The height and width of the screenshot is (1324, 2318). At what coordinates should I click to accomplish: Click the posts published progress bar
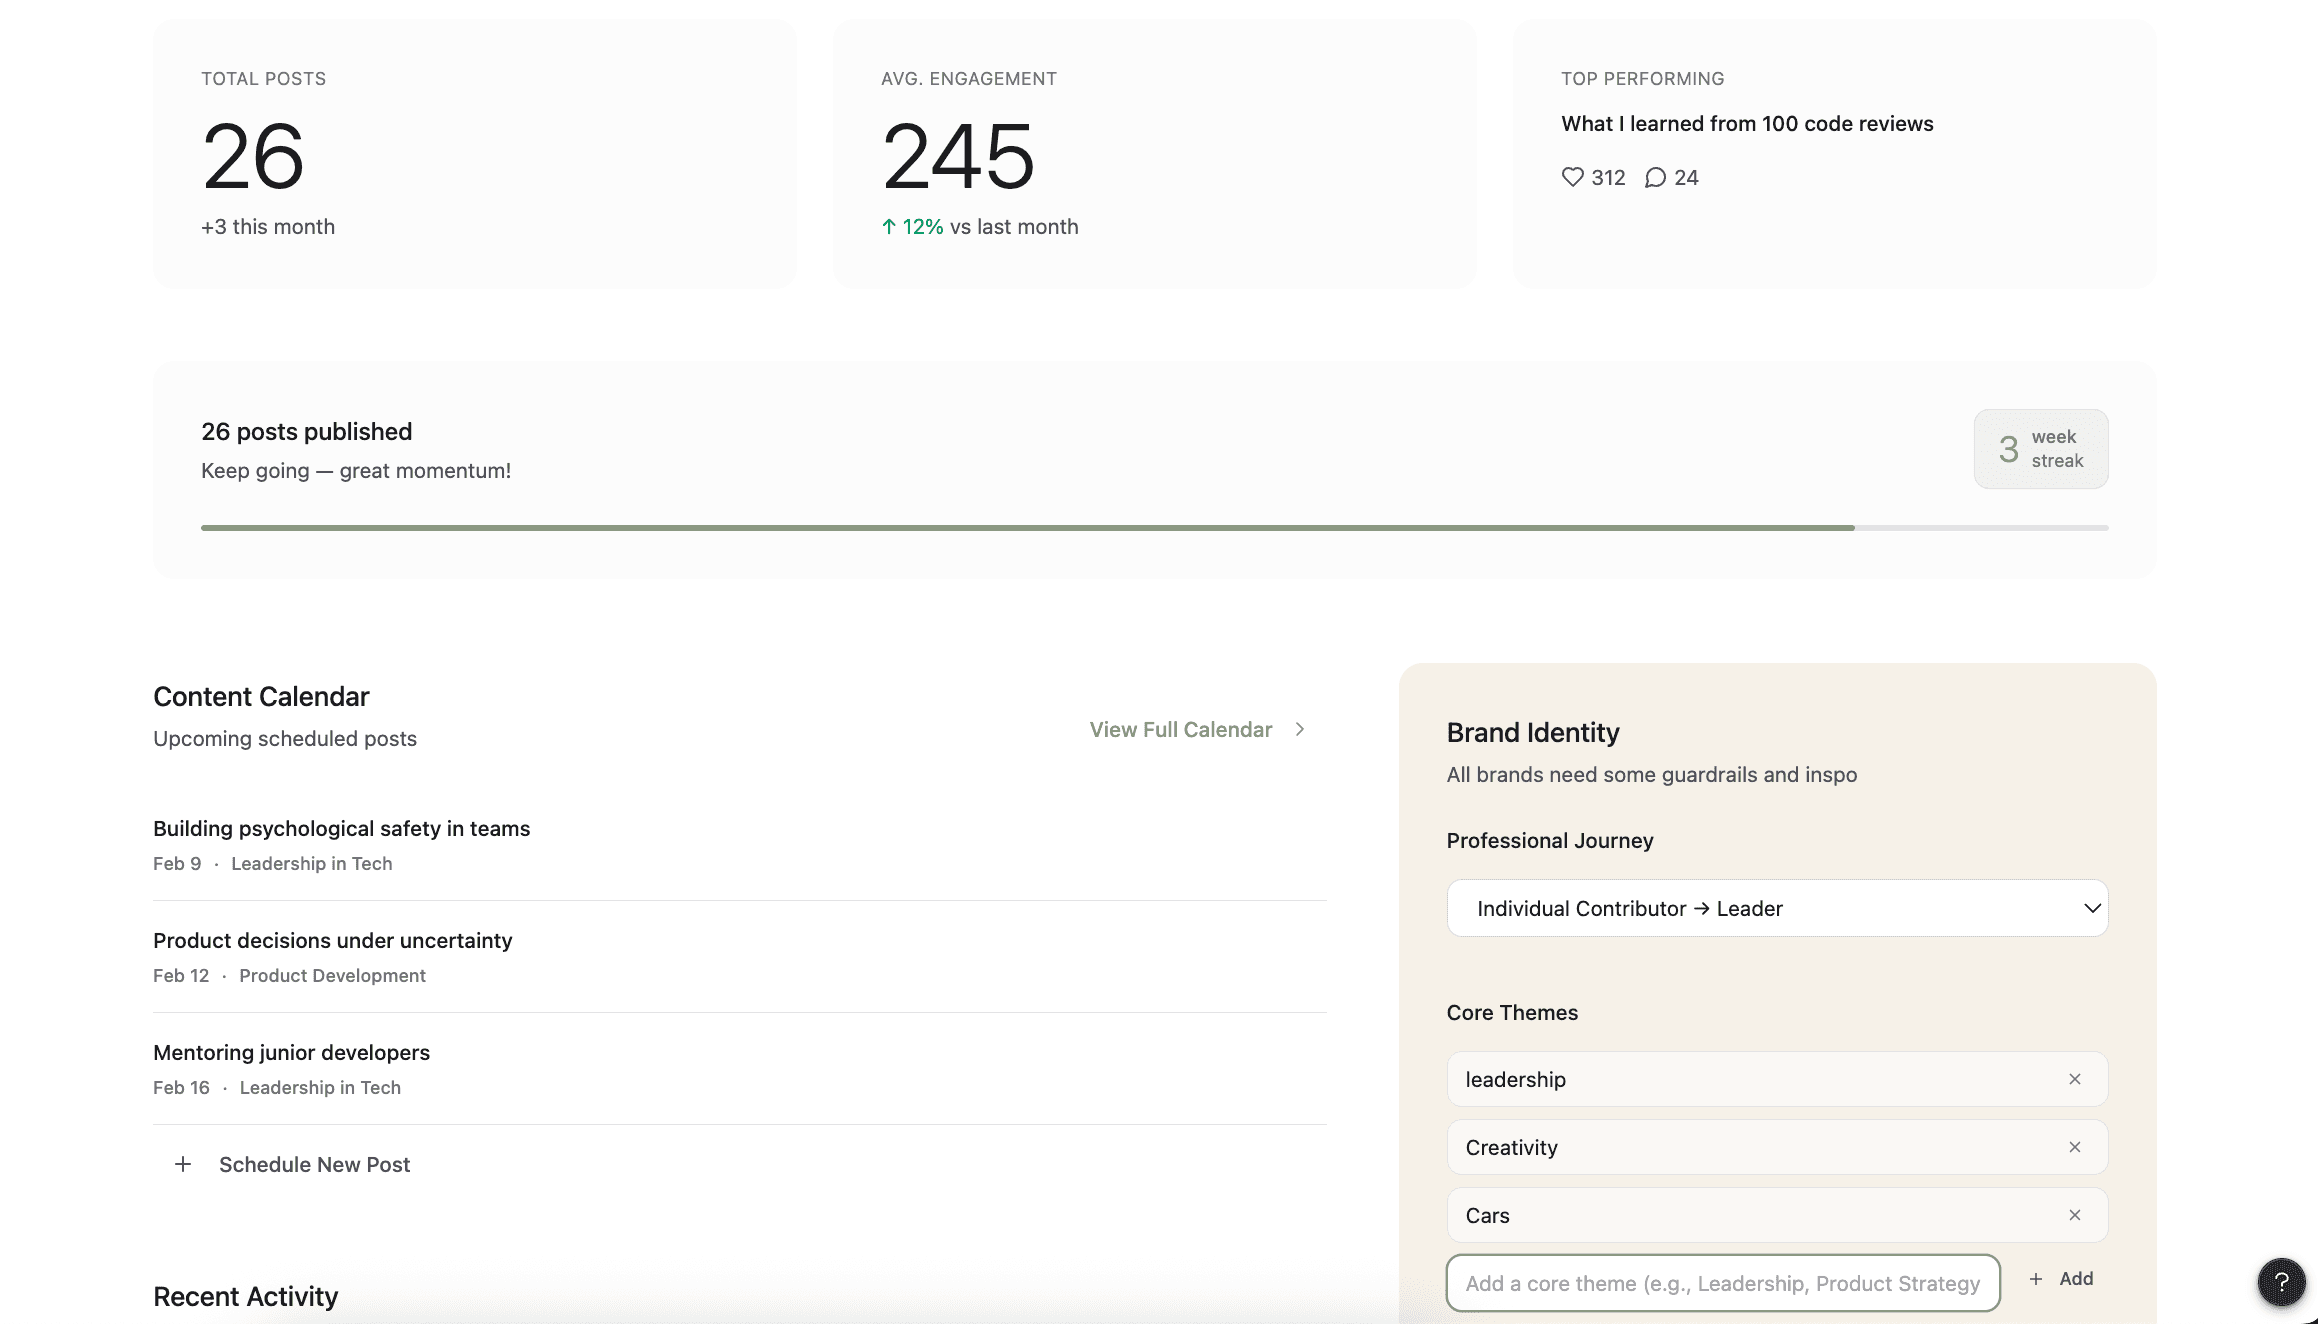tap(1155, 527)
